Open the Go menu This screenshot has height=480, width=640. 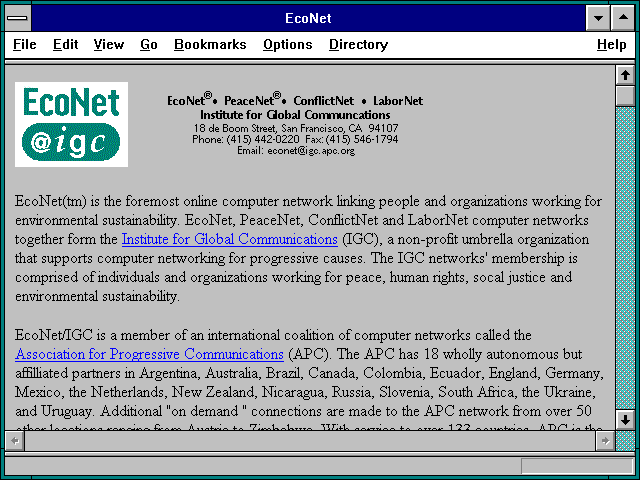149,44
